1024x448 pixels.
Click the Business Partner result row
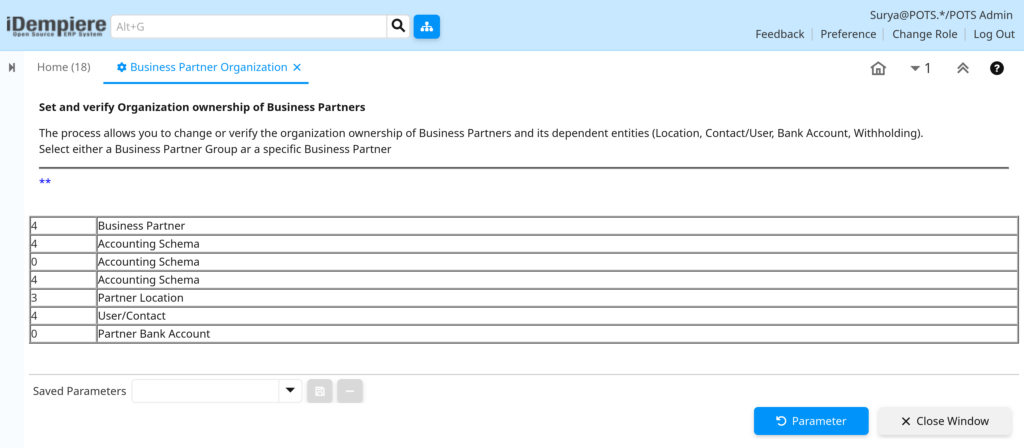click(x=524, y=226)
